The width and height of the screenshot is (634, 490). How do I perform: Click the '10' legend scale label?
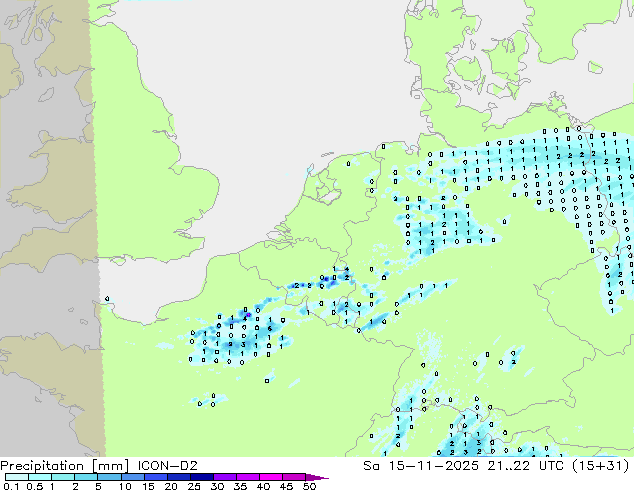(x=125, y=486)
